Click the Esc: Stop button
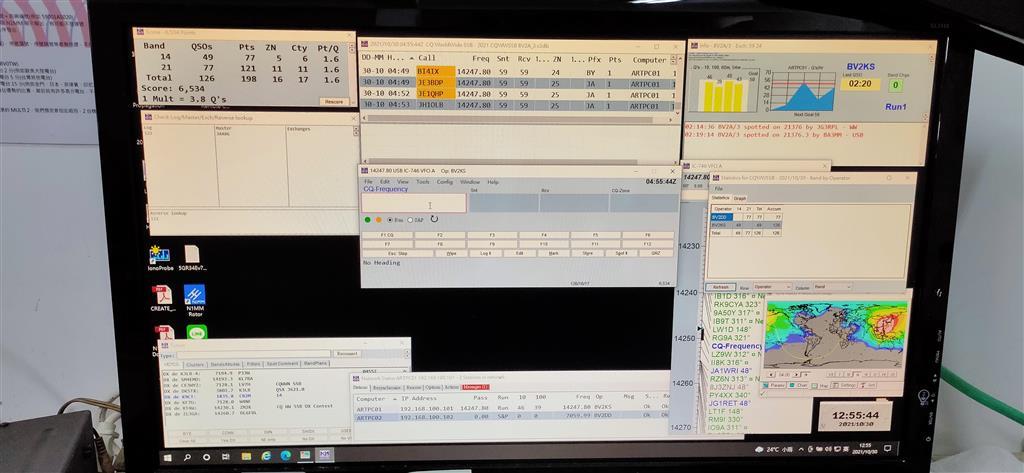This screenshot has height=473, width=1024. [x=398, y=253]
